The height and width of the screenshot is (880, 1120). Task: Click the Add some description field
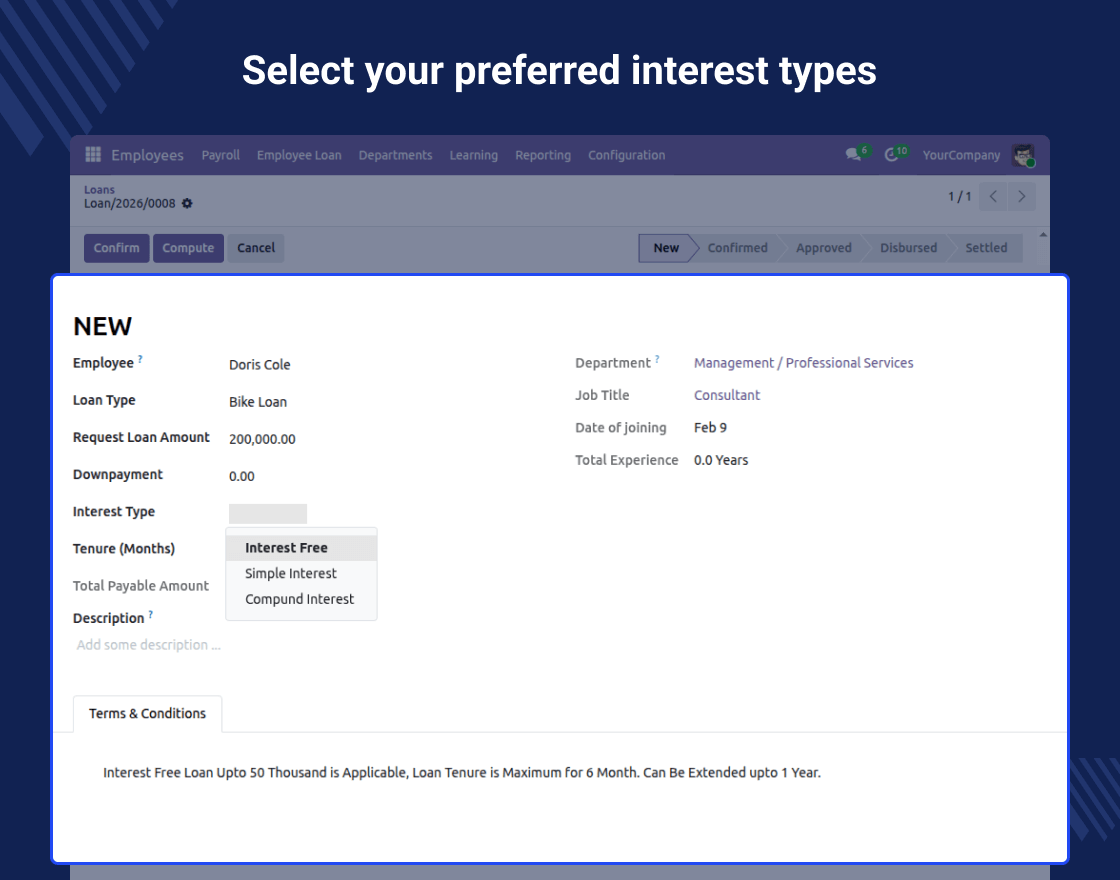click(x=149, y=645)
